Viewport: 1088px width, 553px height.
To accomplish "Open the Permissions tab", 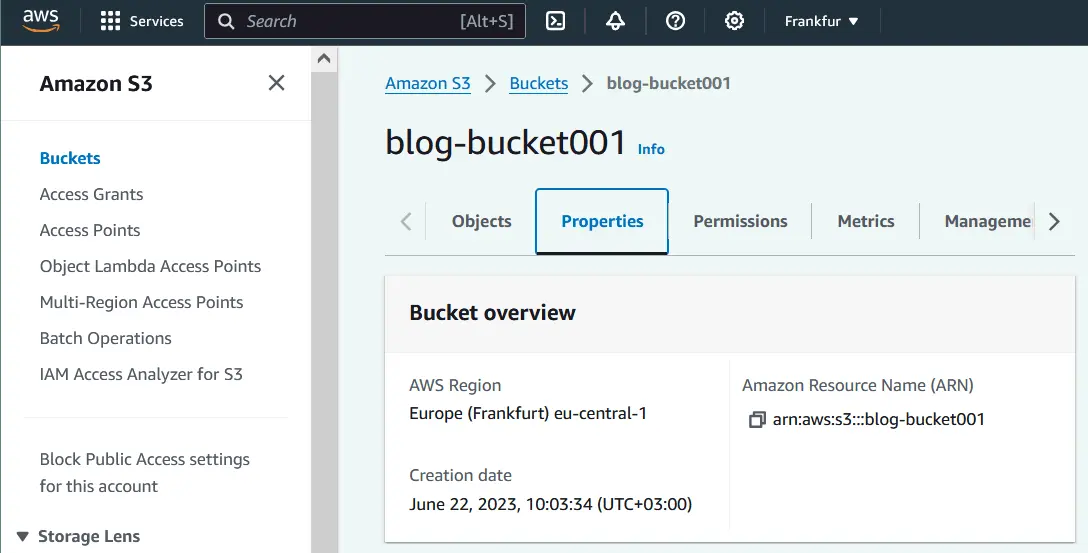I will click(740, 221).
